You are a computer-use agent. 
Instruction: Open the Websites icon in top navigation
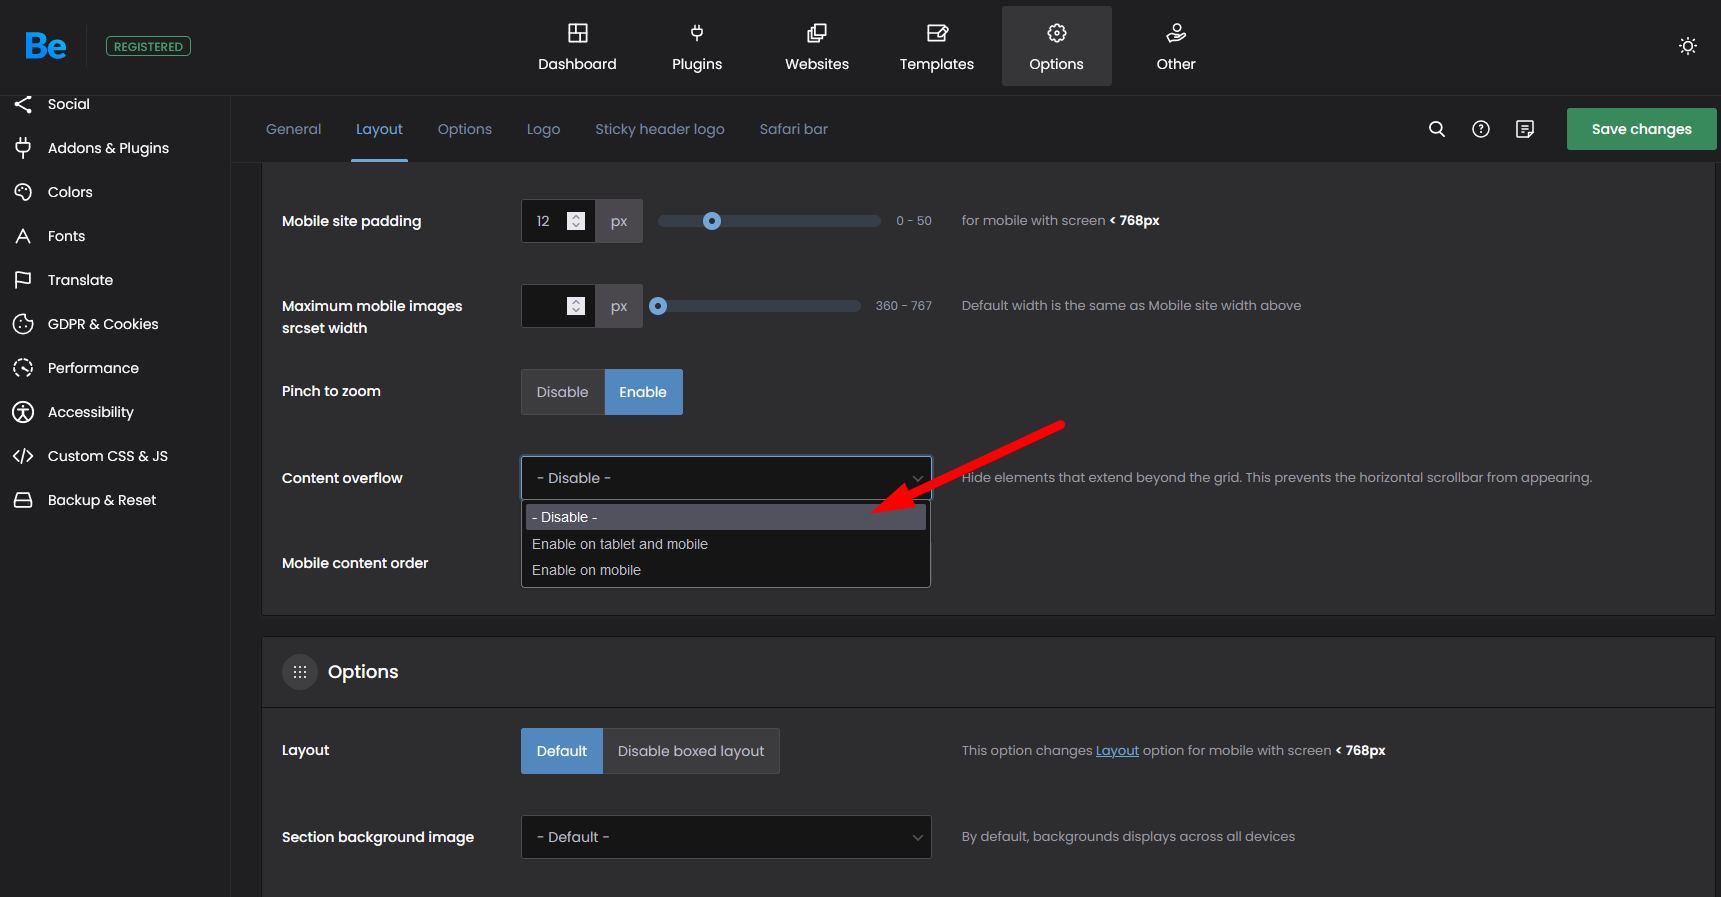click(817, 33)
